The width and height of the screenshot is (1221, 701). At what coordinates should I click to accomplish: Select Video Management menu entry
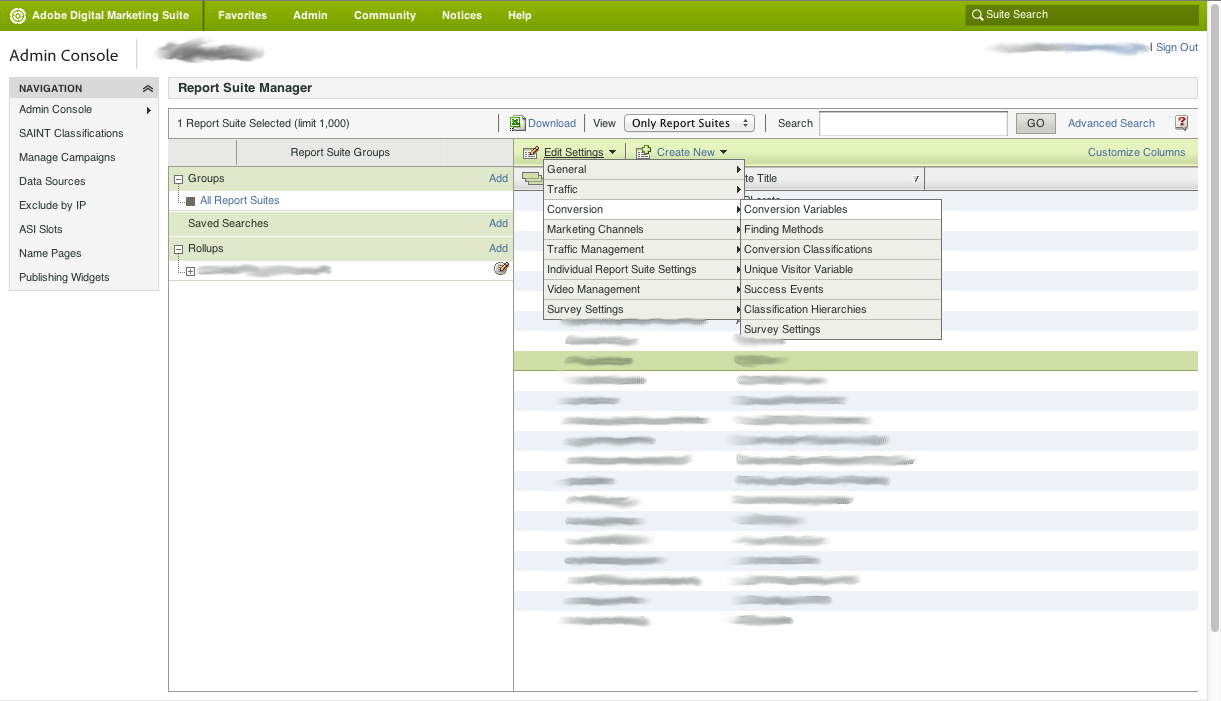pyautogui.click(x=642, y=289)
